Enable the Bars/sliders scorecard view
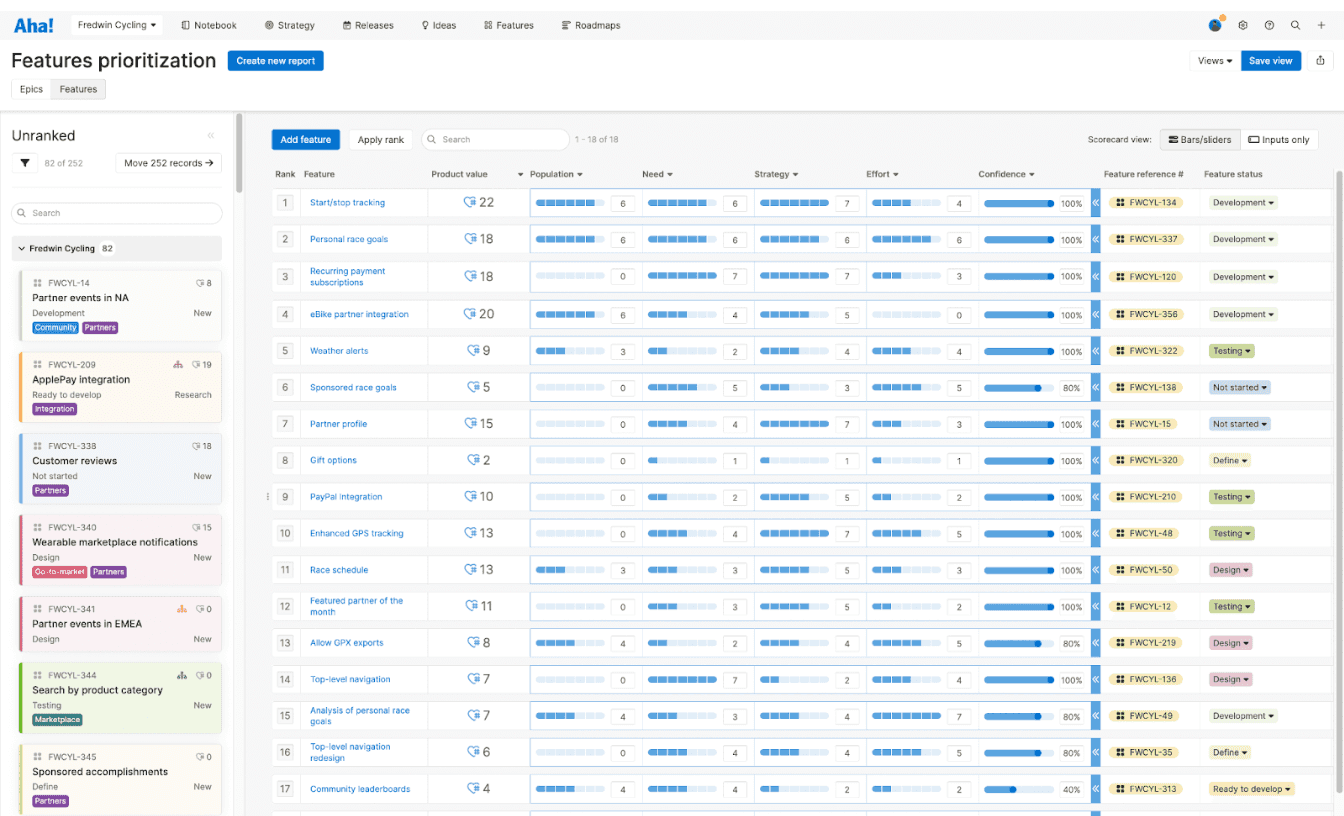 (x=1199, y=139)
